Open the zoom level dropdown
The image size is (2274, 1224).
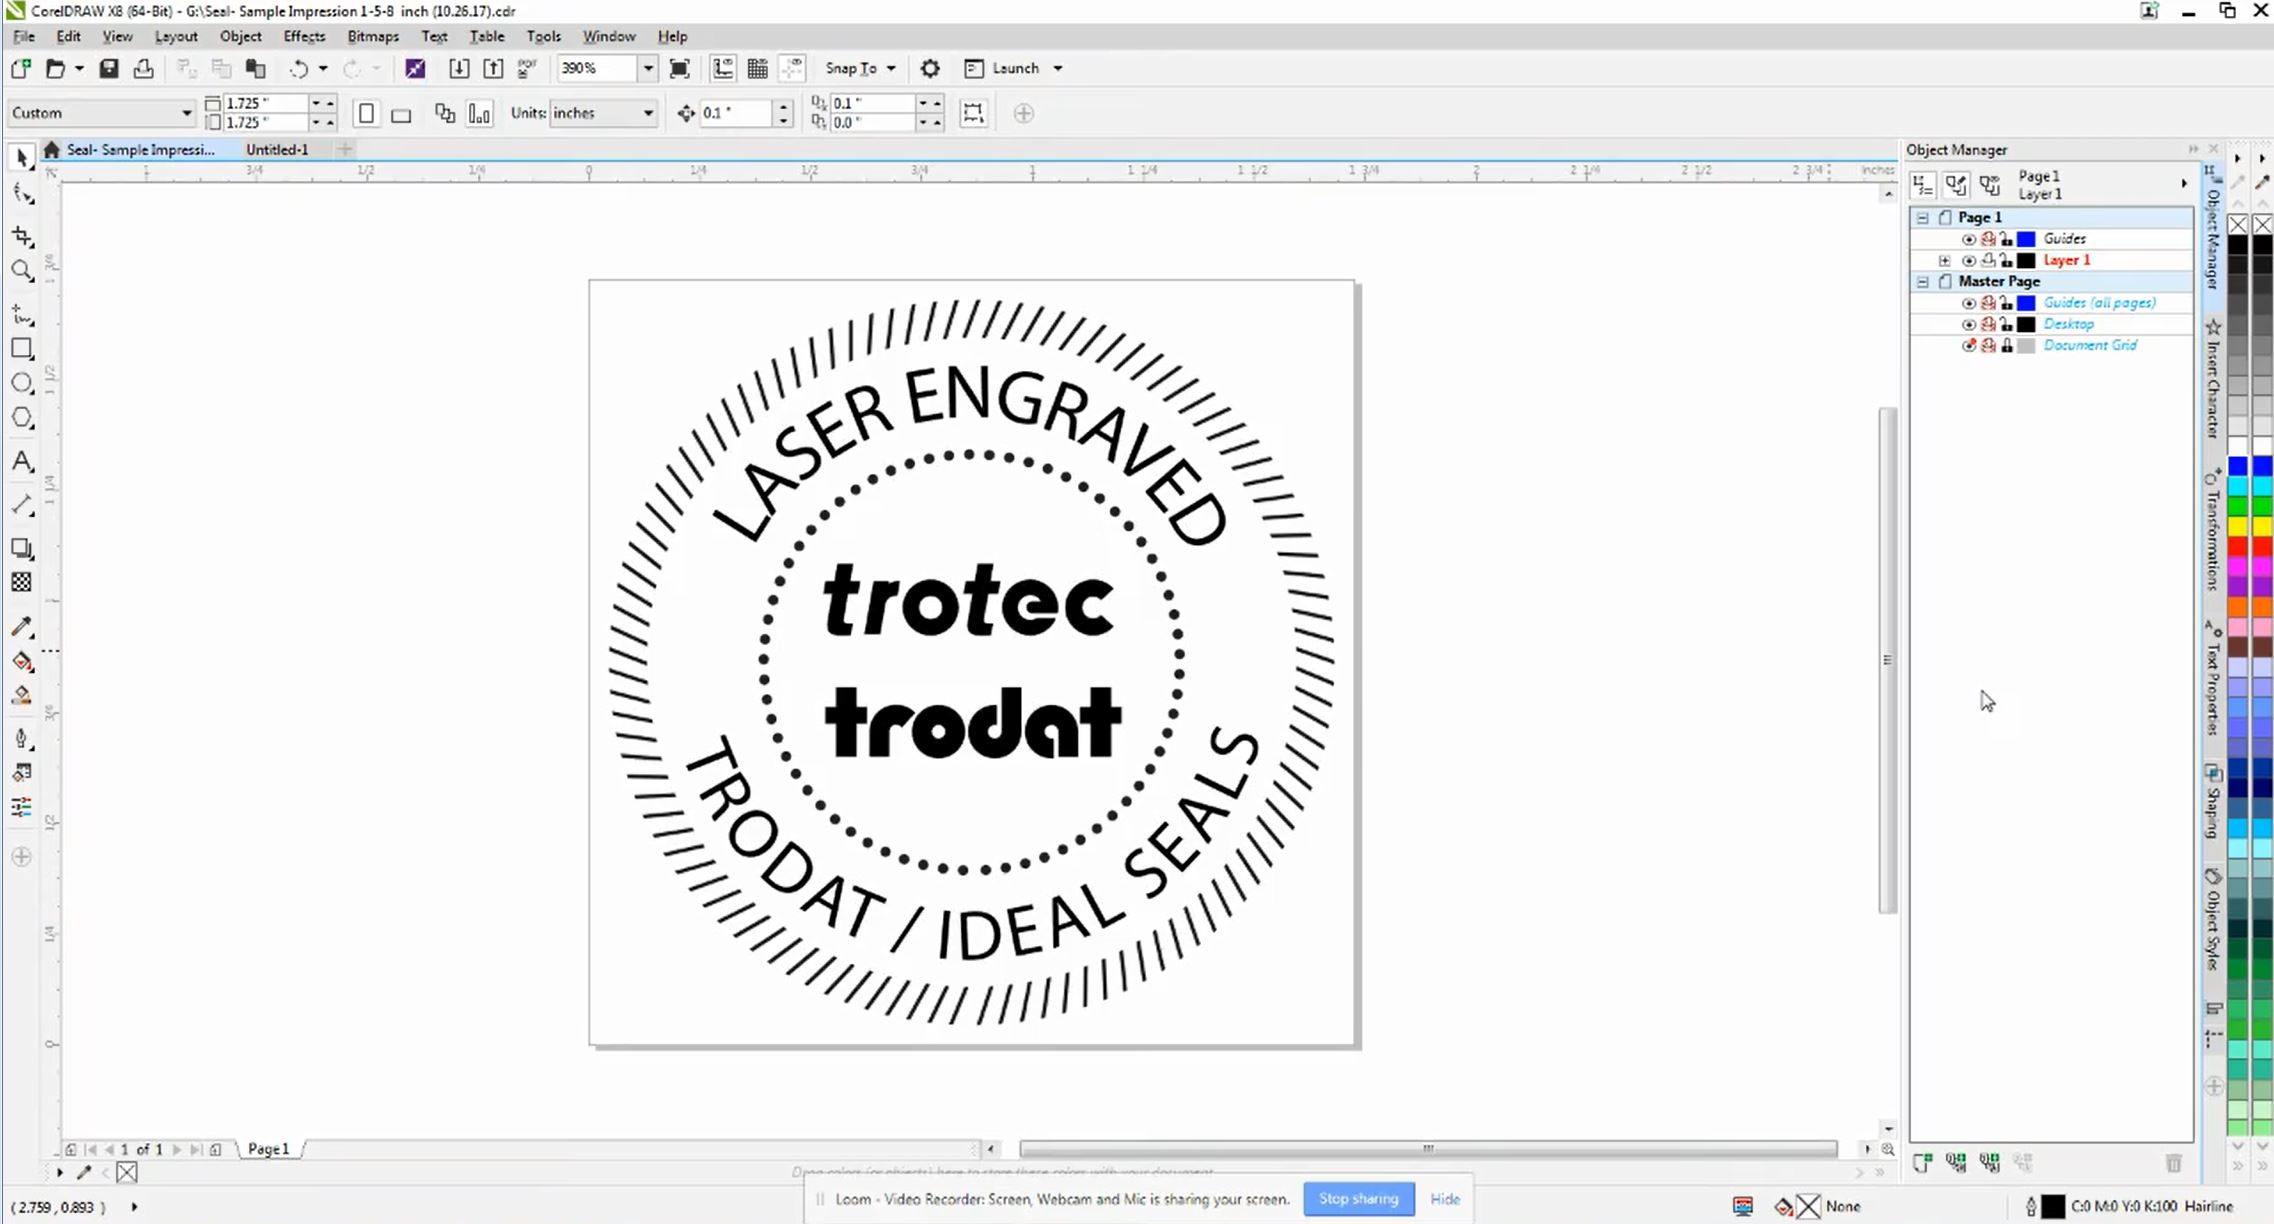[x=648, y=68]
